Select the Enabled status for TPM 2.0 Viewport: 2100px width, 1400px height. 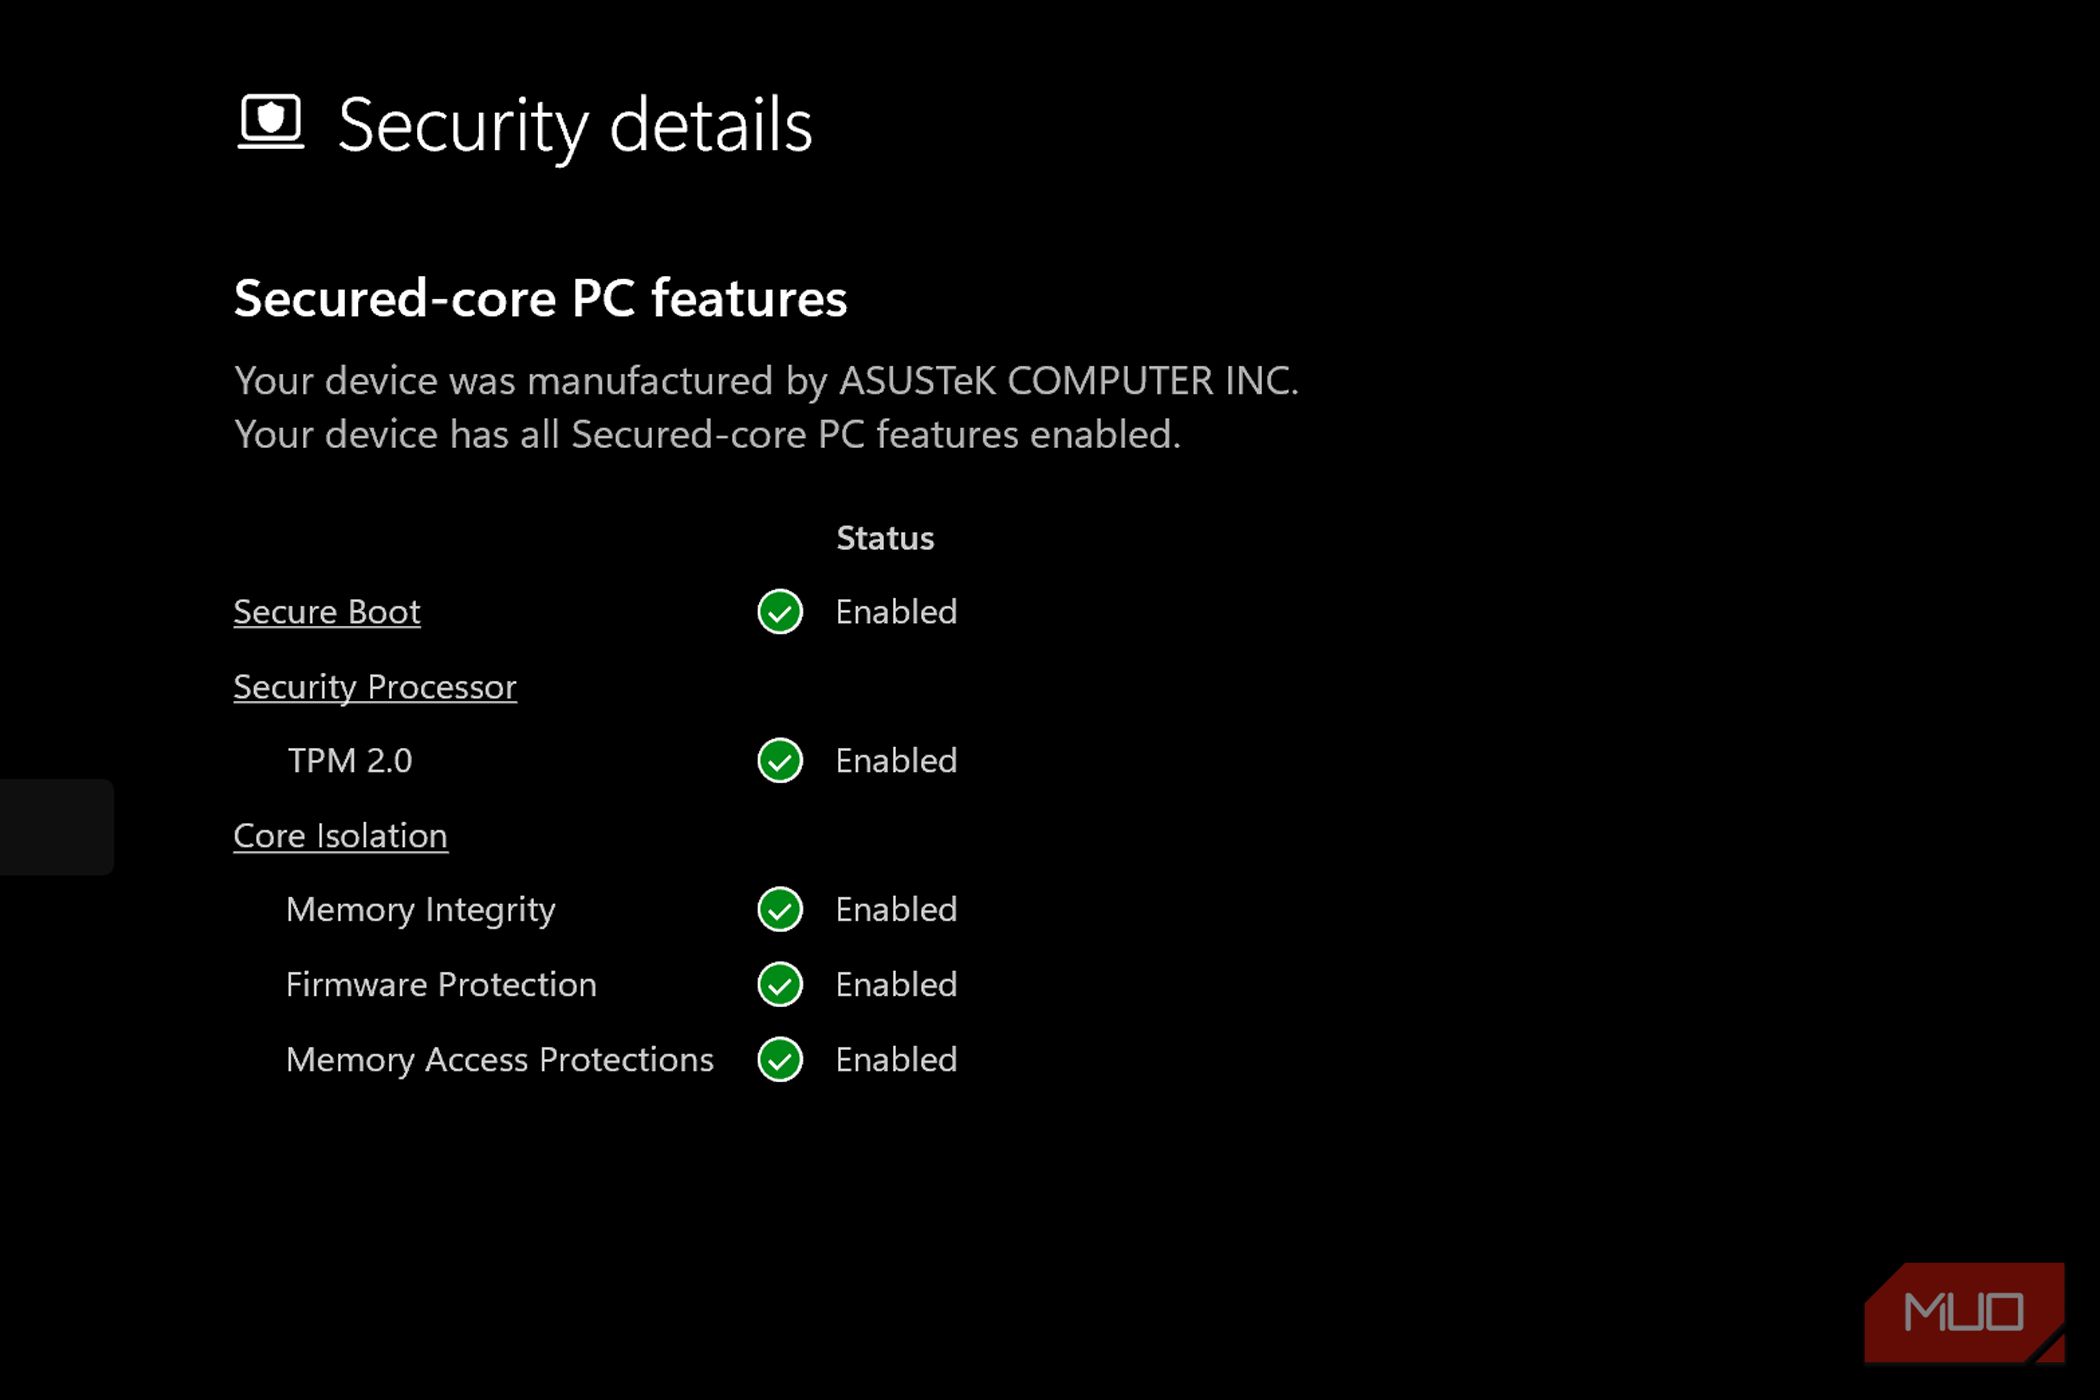tap(895, 761)
